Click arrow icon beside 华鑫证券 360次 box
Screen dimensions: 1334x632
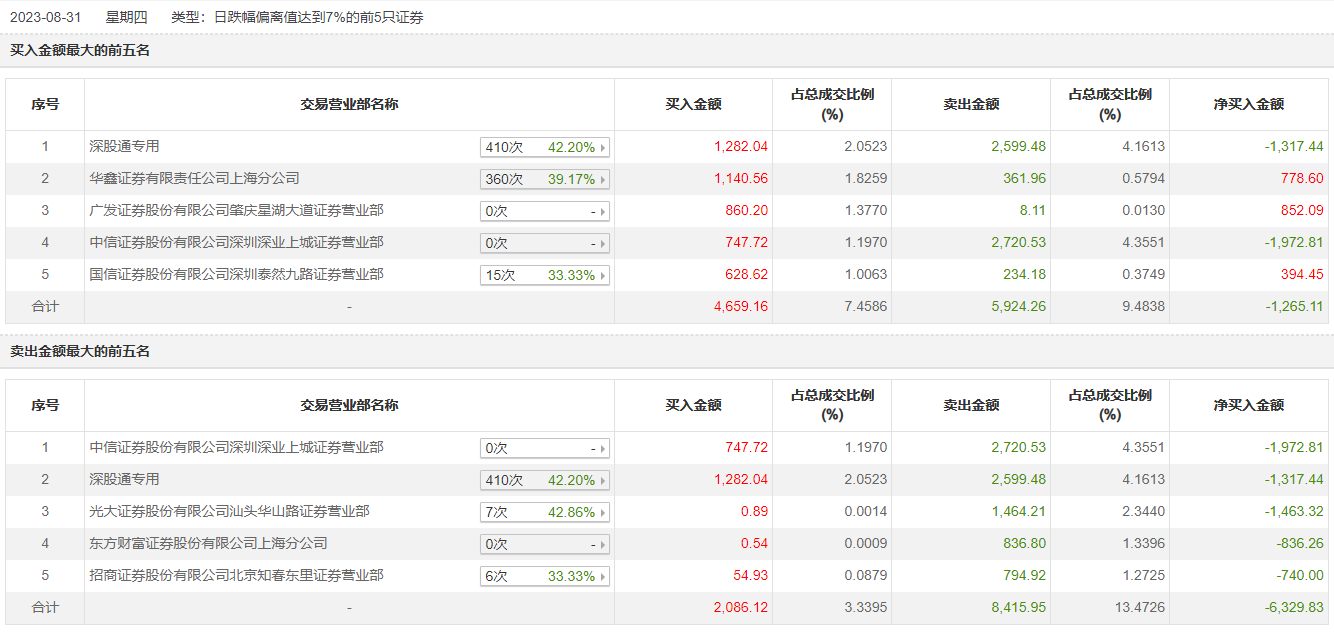[x=603, y=180]
